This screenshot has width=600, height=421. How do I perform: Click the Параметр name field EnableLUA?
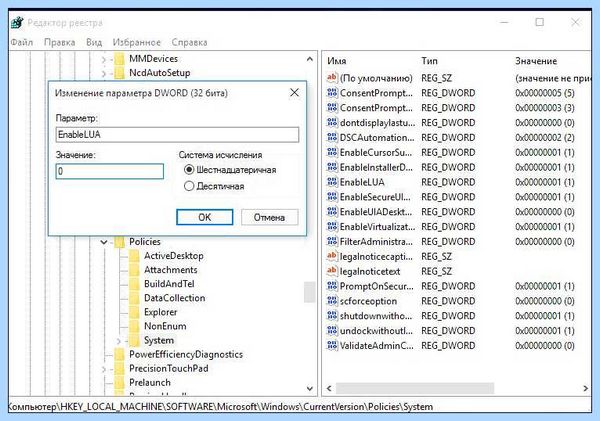[x=177, y=134]
